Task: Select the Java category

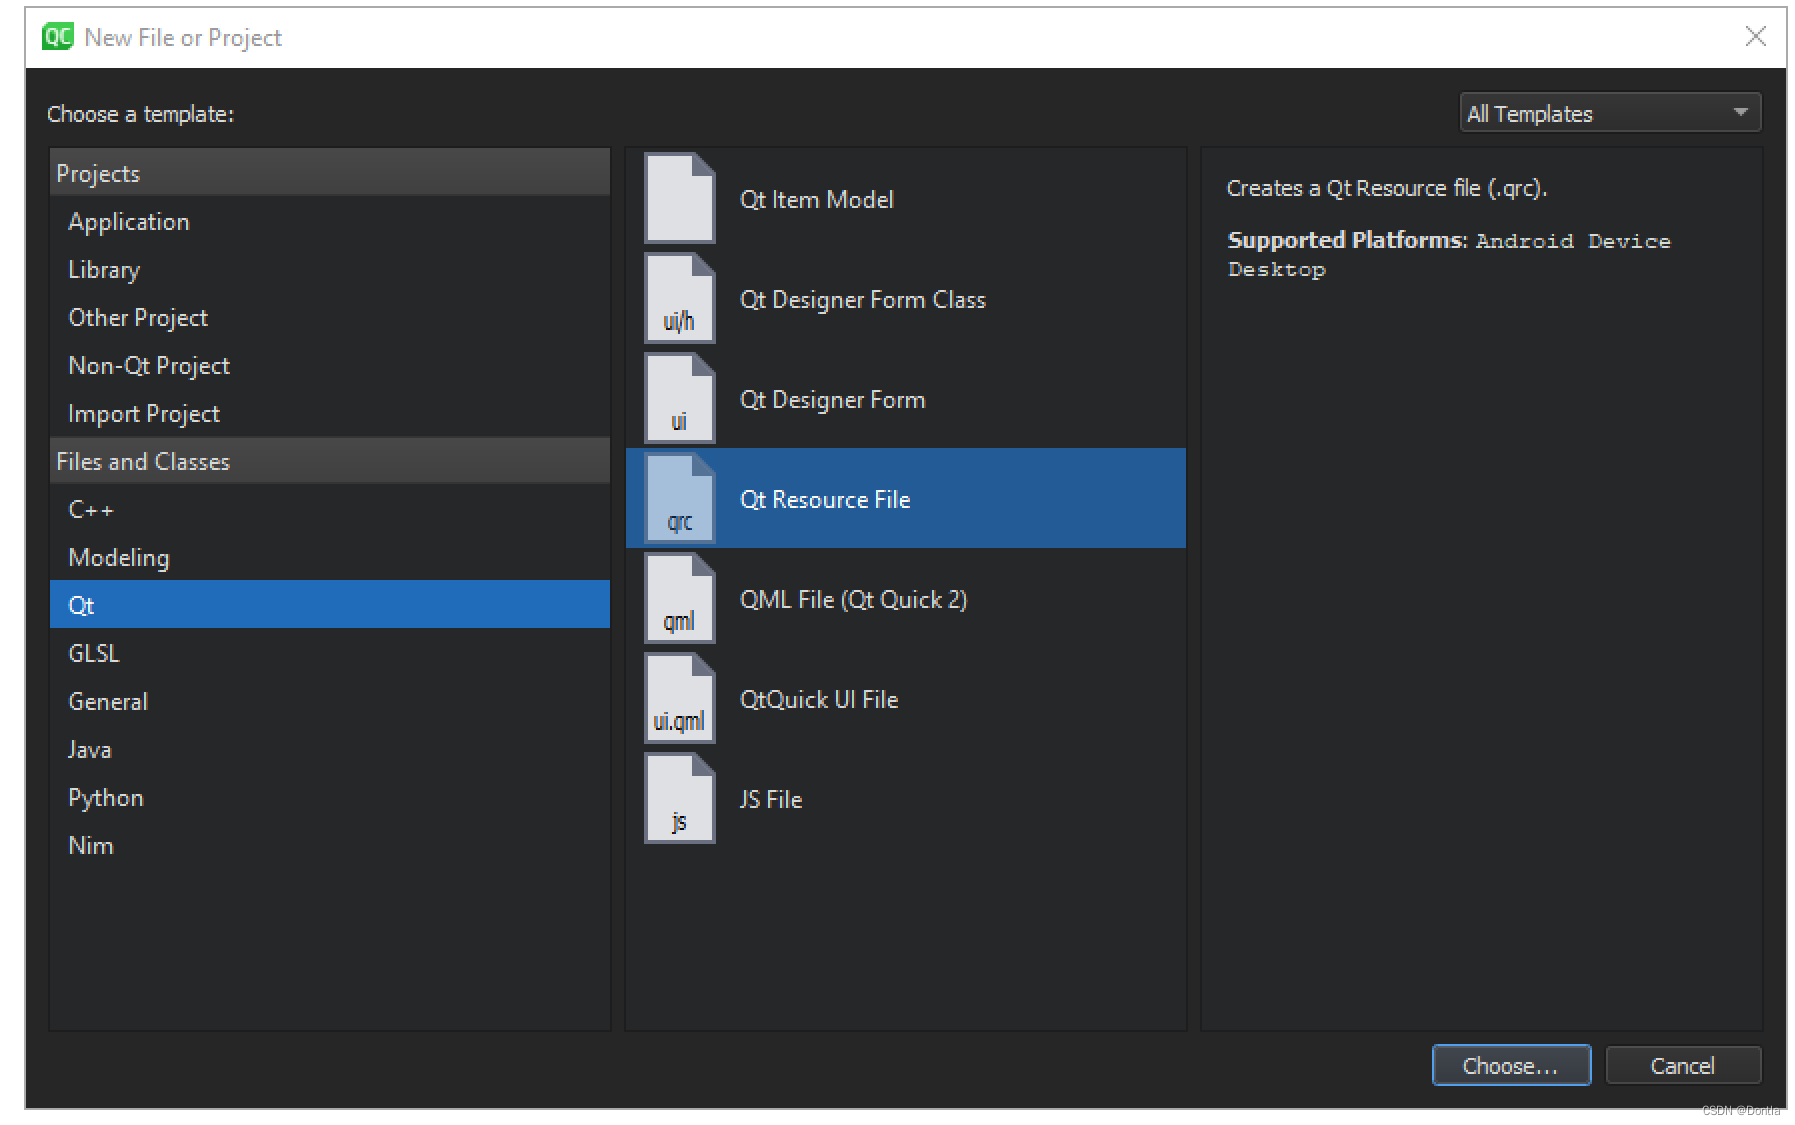Action: coord(329,750)
